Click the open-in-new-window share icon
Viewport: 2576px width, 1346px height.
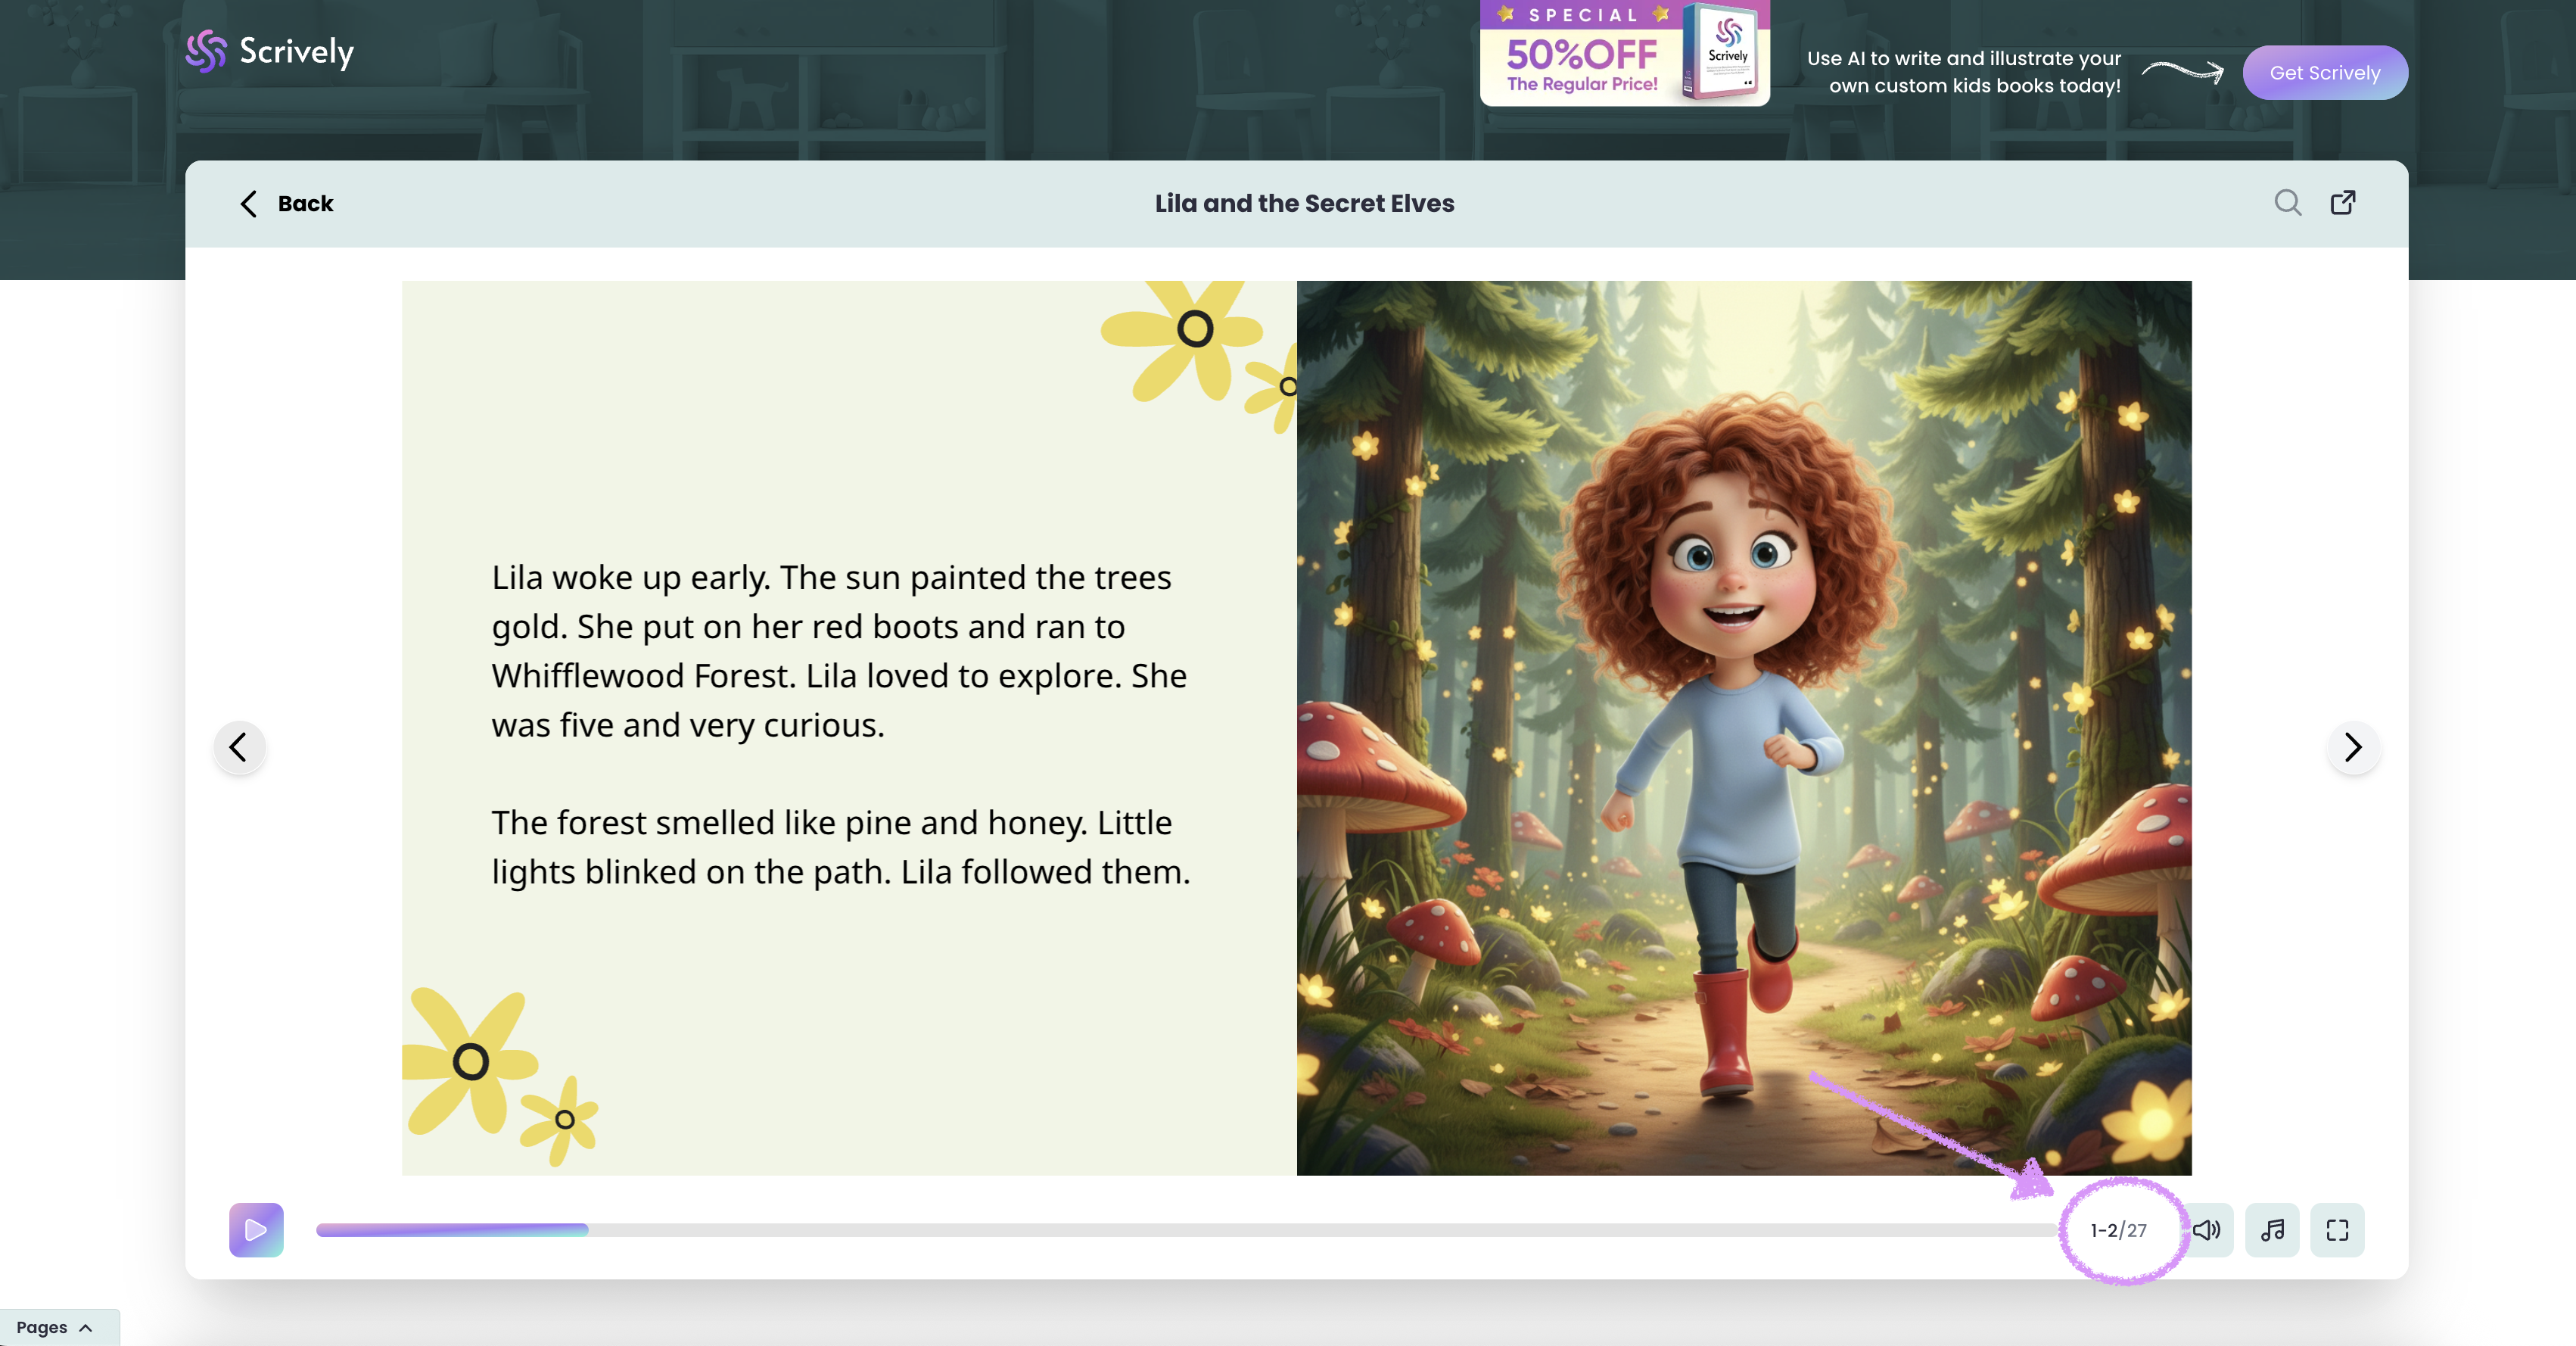2343,203
